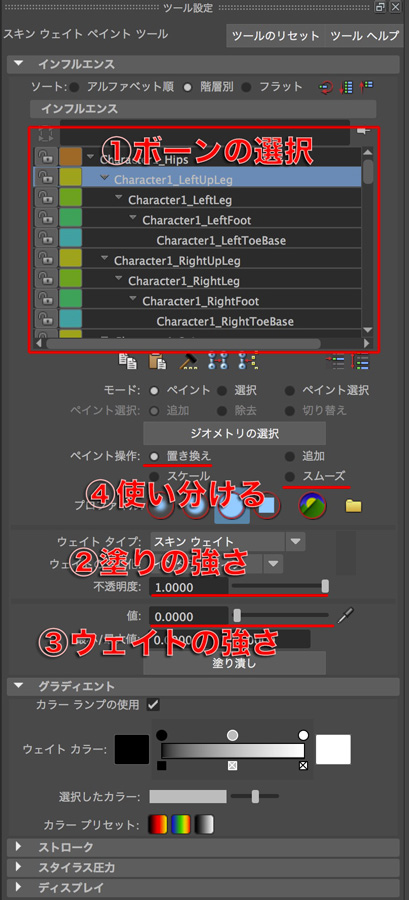Click ツール ヘルプ tab button
This screenshot has width=409, height=900.
pyautogui.click(x=364, y=36)
